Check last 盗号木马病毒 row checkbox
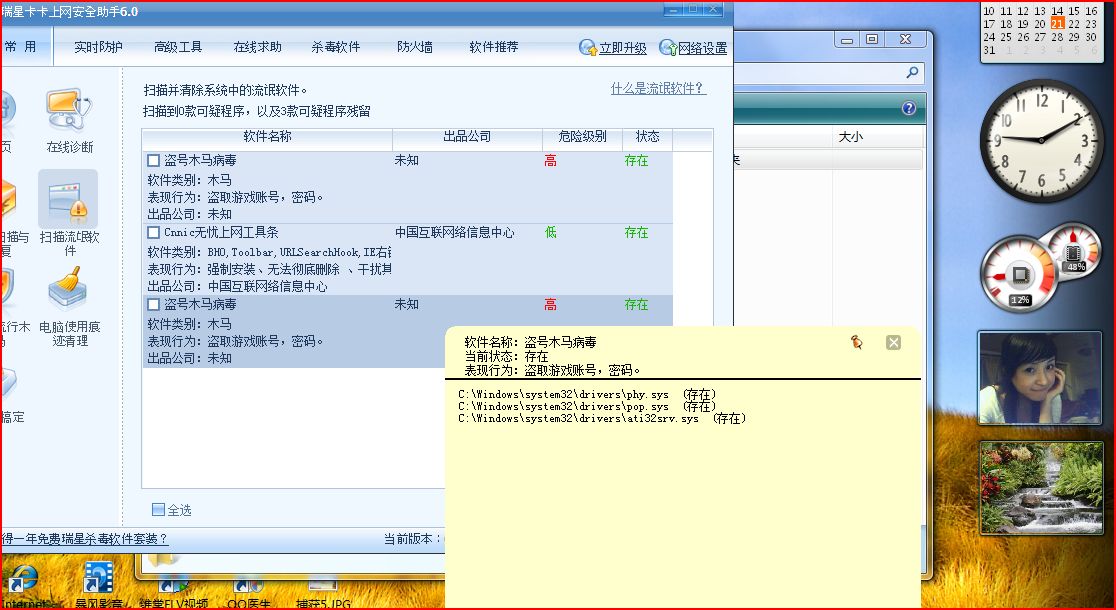Viewport: 1116px width, 610px height. pos(153,305)
